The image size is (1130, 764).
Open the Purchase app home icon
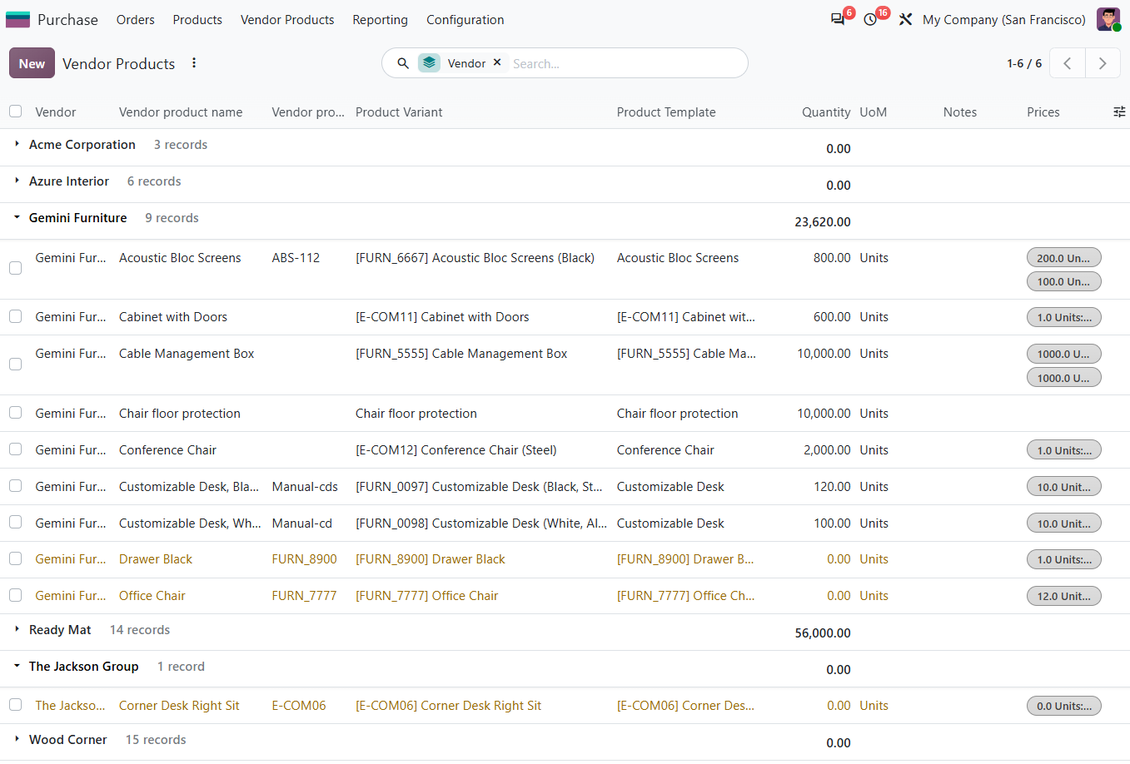pos(18,19)
